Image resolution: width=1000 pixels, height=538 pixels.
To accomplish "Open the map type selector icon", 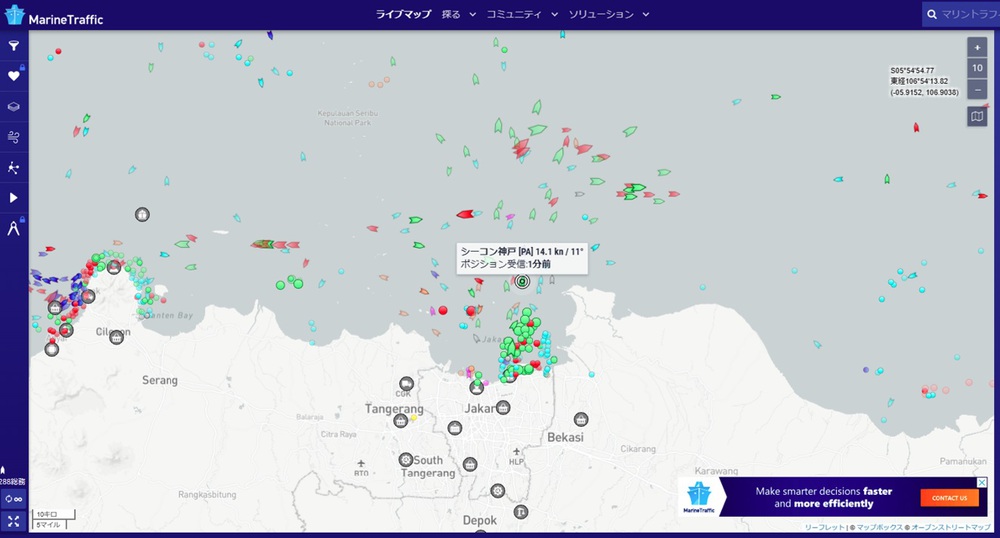I will (977, 117).
